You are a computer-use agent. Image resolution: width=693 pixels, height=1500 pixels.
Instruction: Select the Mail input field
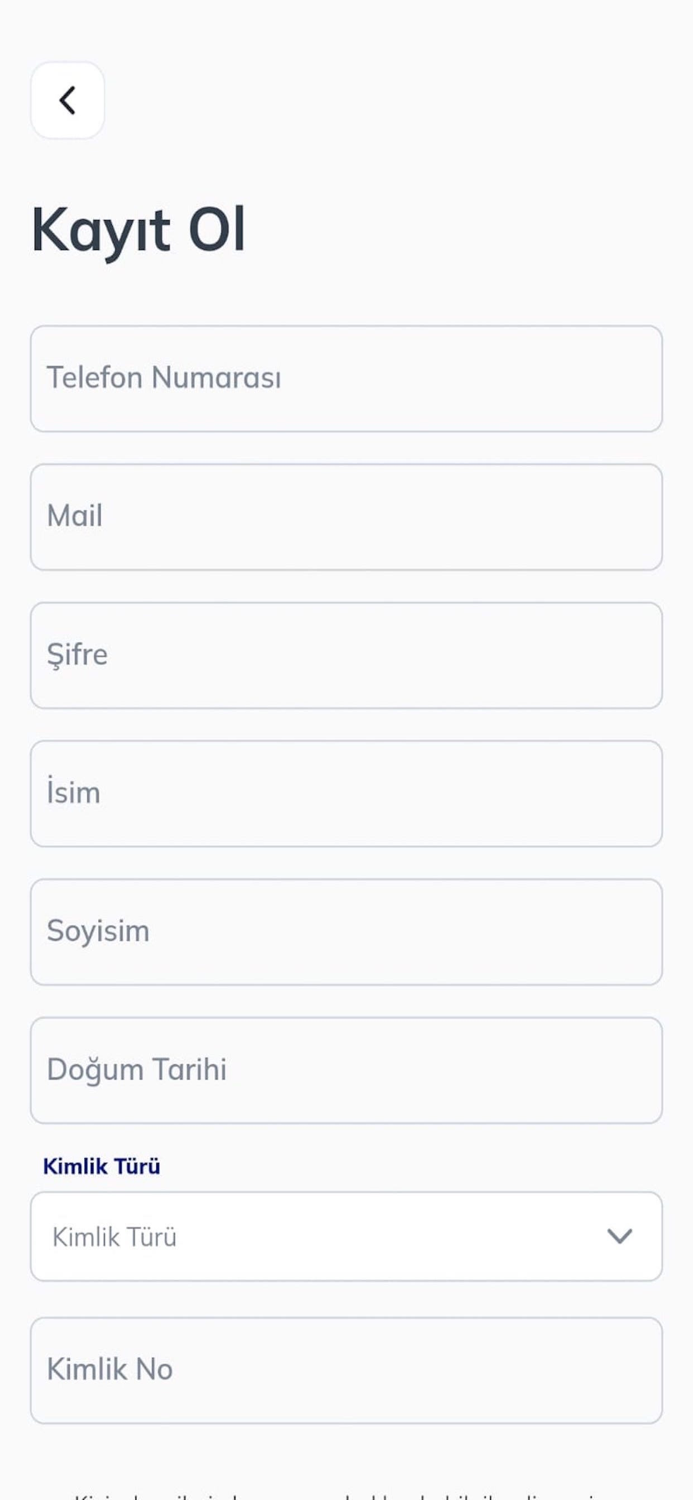(346, 516)
